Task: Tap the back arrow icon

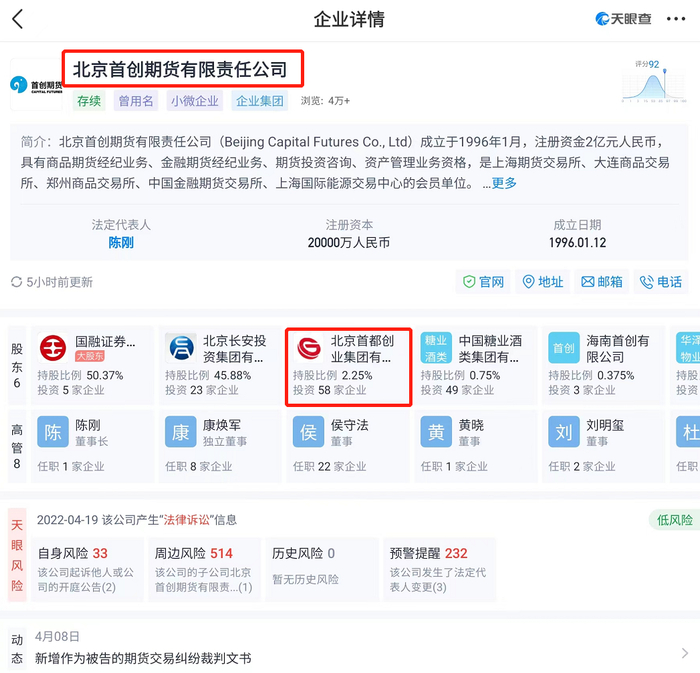Action: tap(17, 19)
